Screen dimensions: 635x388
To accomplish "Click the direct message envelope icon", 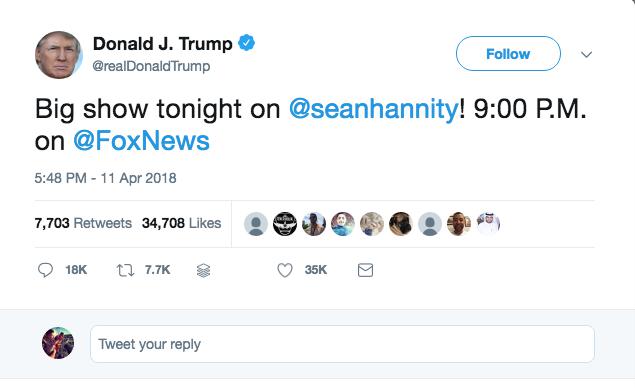I will (x=365, y=270).
